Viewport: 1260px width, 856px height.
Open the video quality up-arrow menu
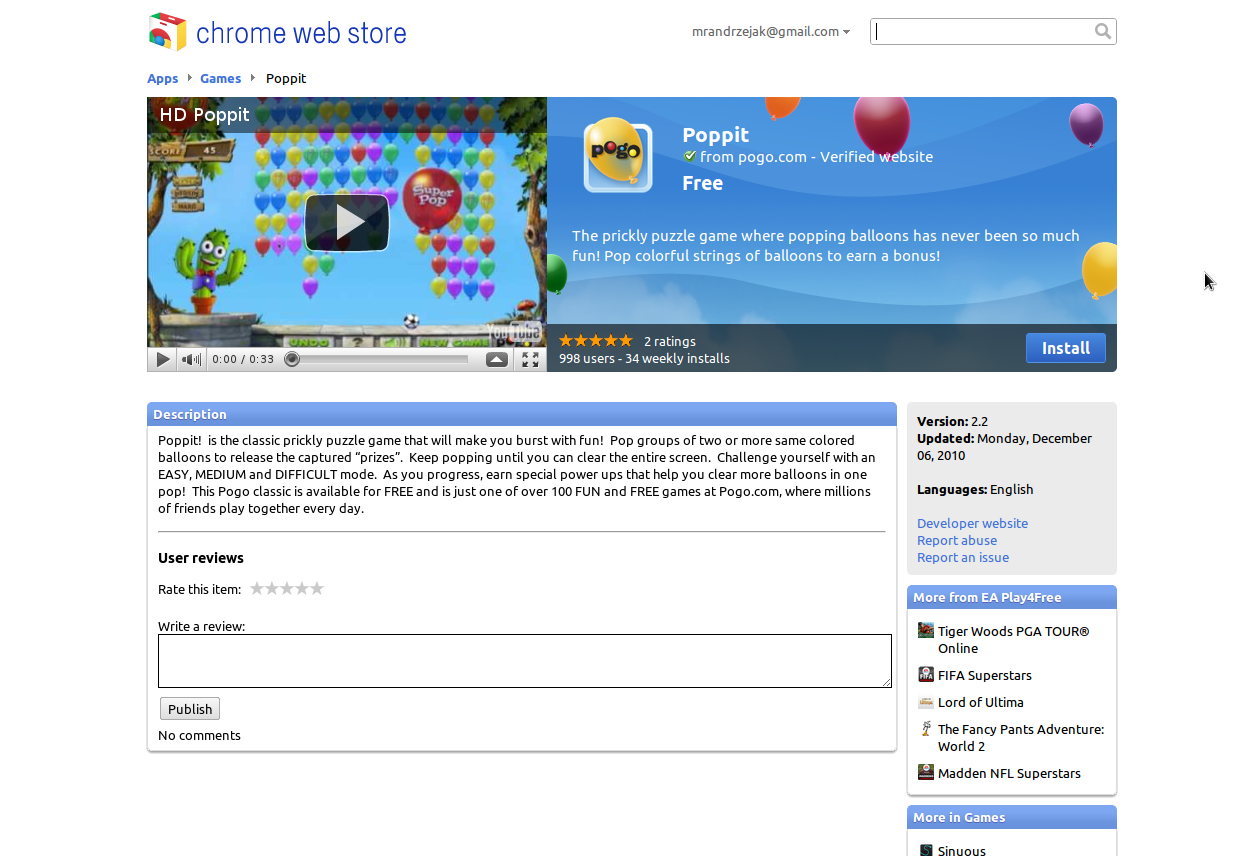497,359
